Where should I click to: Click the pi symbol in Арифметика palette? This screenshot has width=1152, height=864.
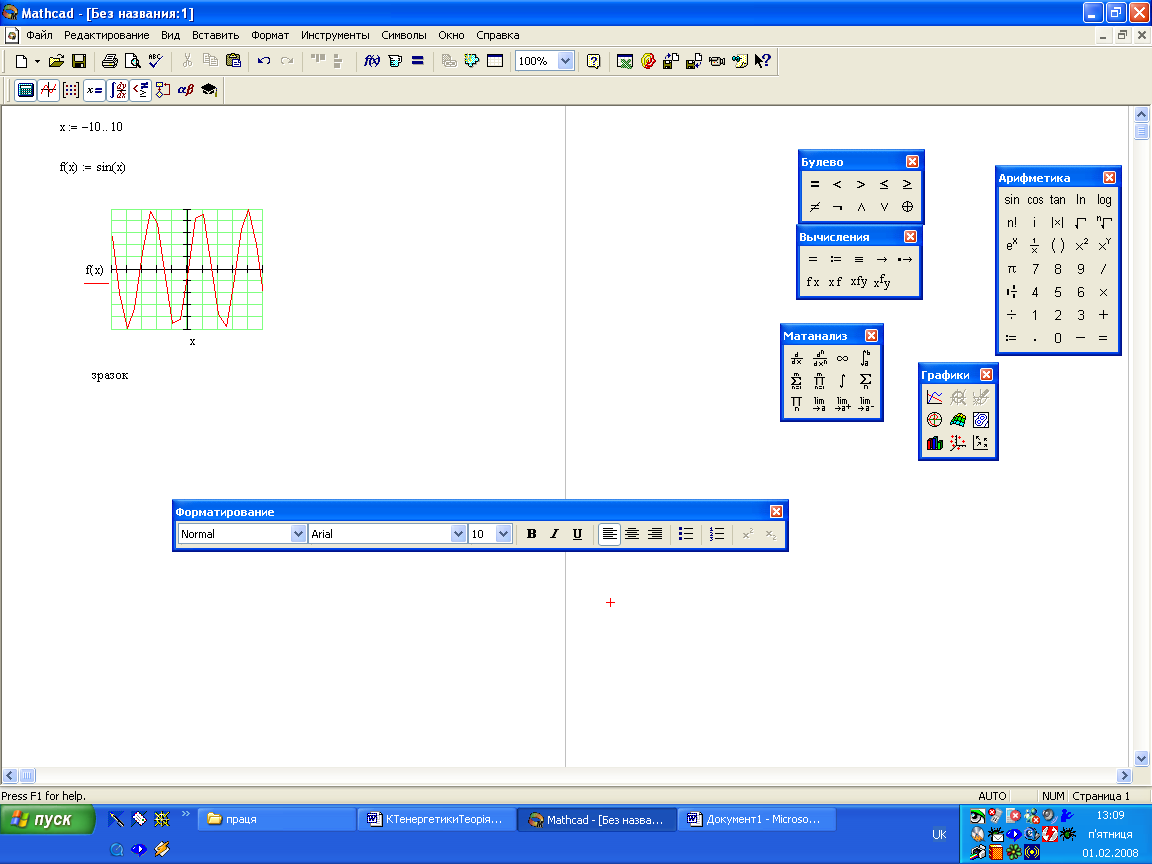click(x=1012, y=269)
